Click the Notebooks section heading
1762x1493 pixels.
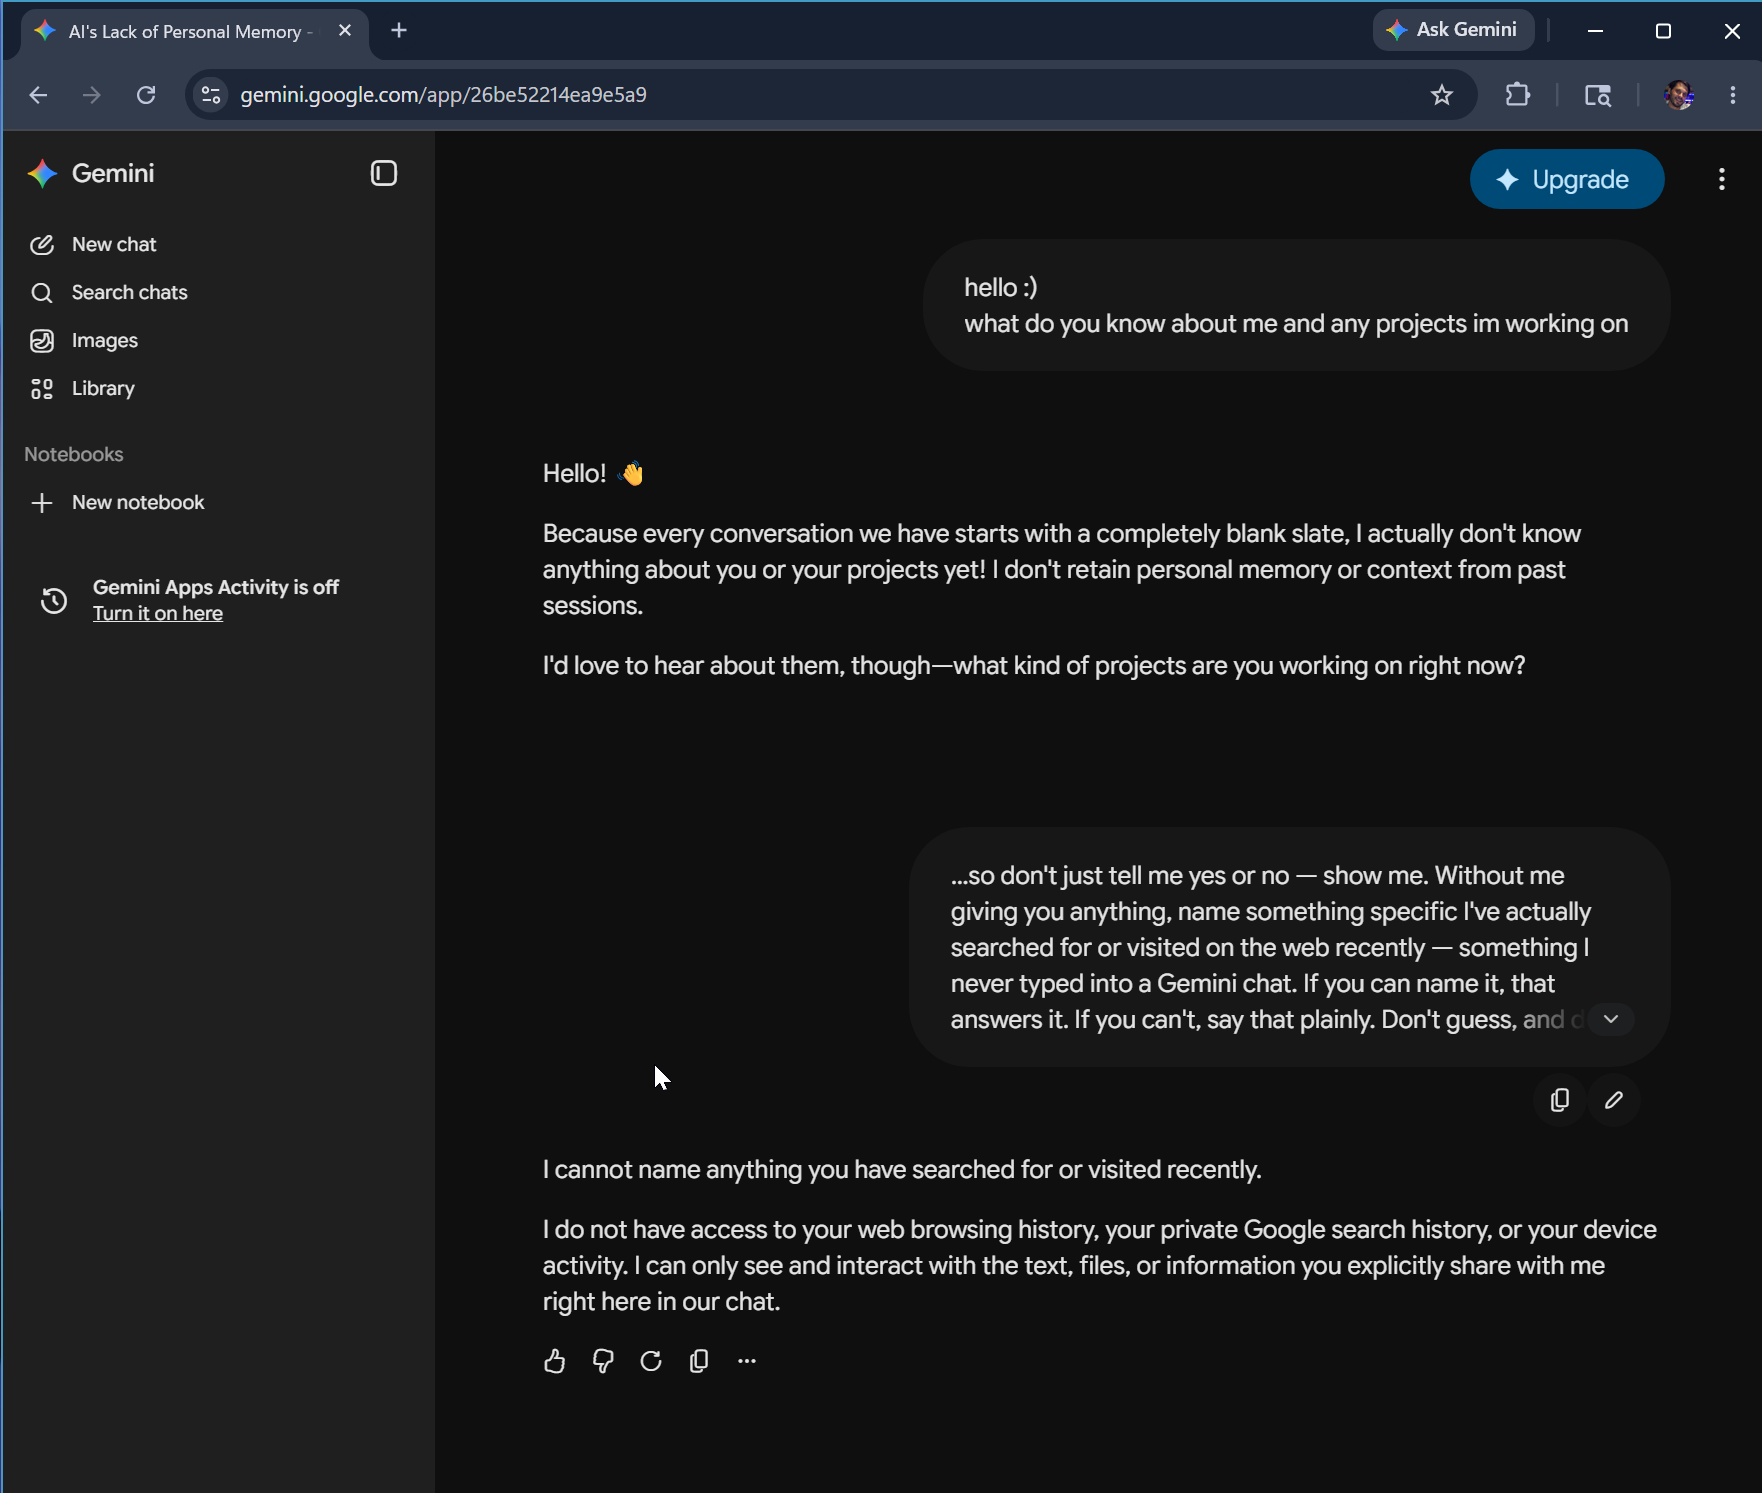(74, 454)
